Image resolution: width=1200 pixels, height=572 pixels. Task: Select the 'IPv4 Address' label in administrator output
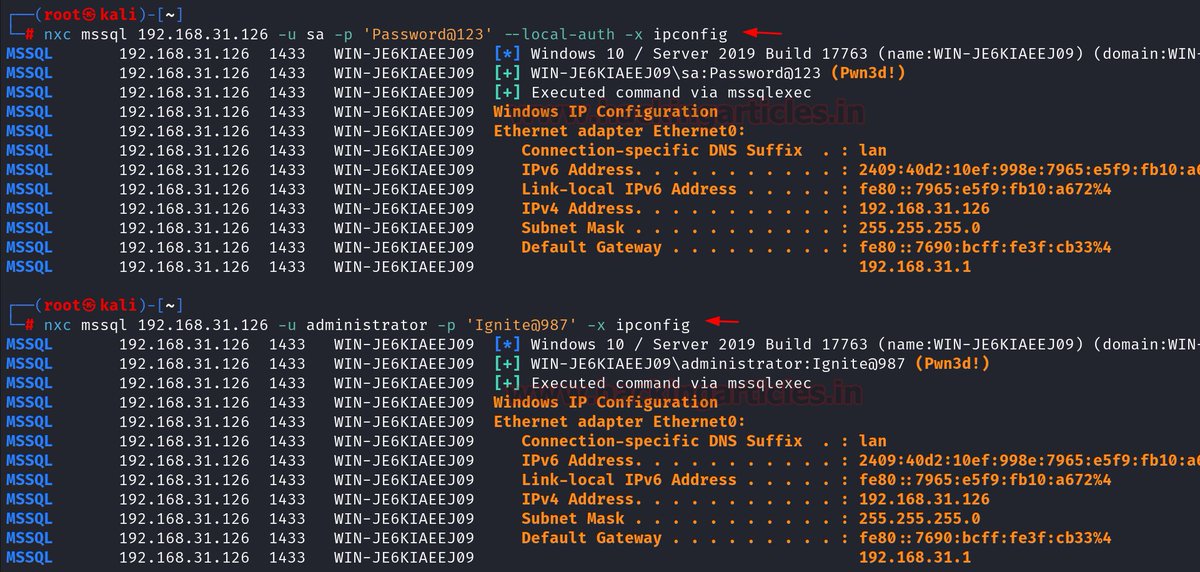(577, 499)
